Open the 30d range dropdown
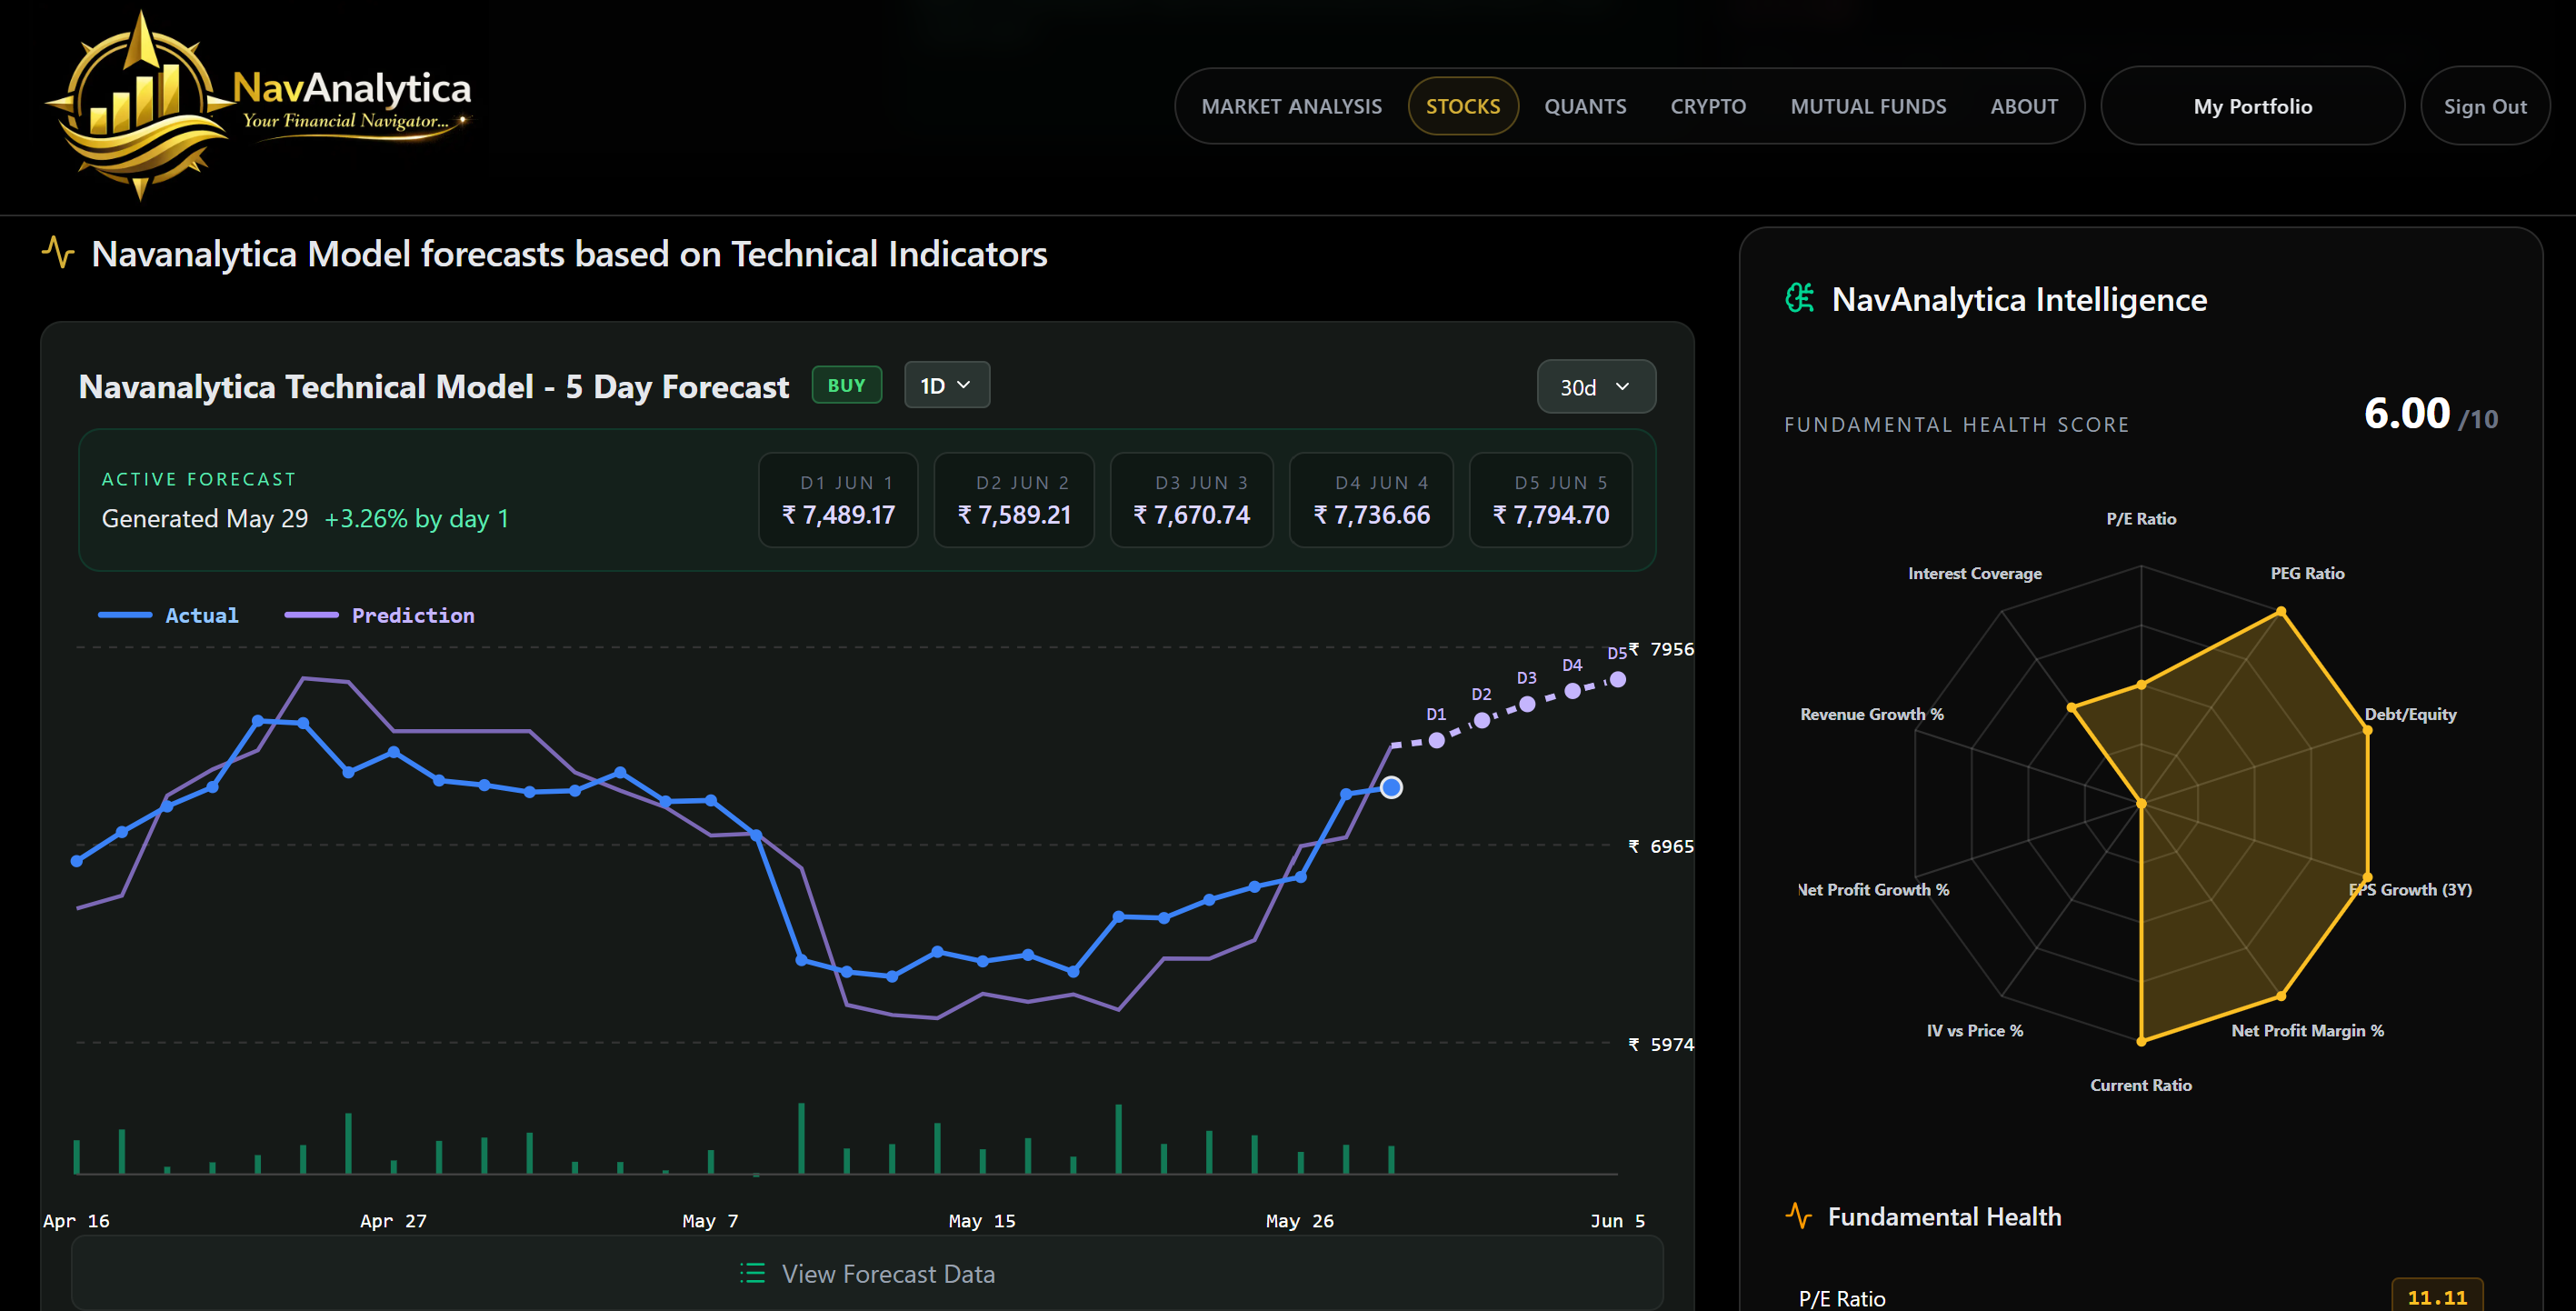Screen dimensions: 2576x1311 (x=1595, y=387)
